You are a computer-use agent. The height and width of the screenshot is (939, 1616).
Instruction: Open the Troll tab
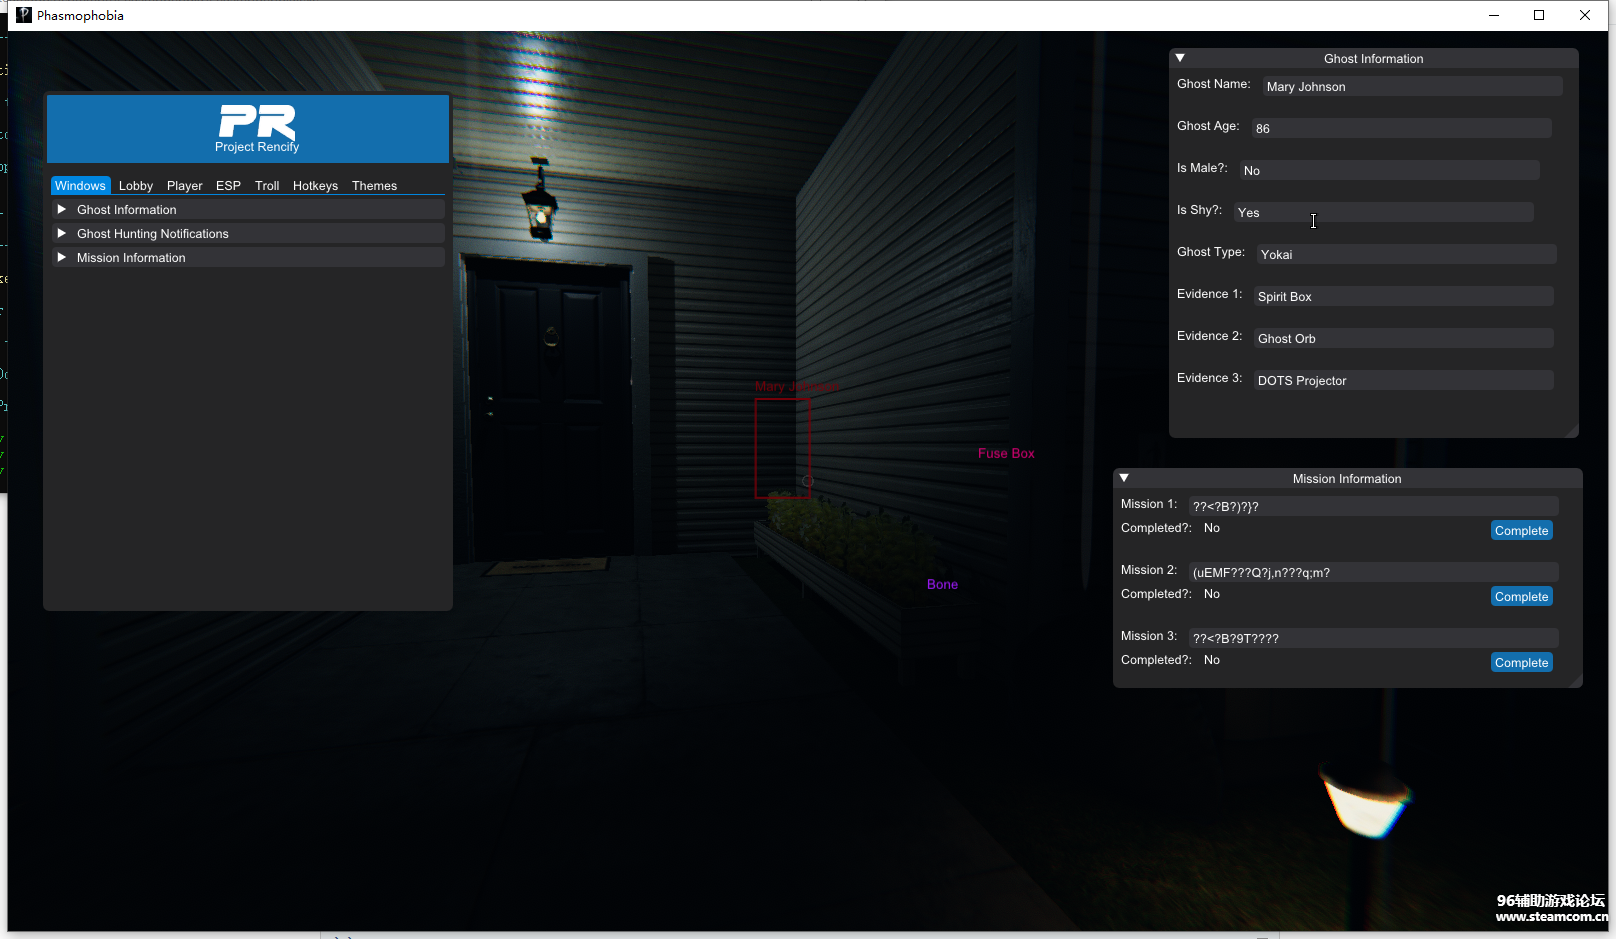click(267, 186)
